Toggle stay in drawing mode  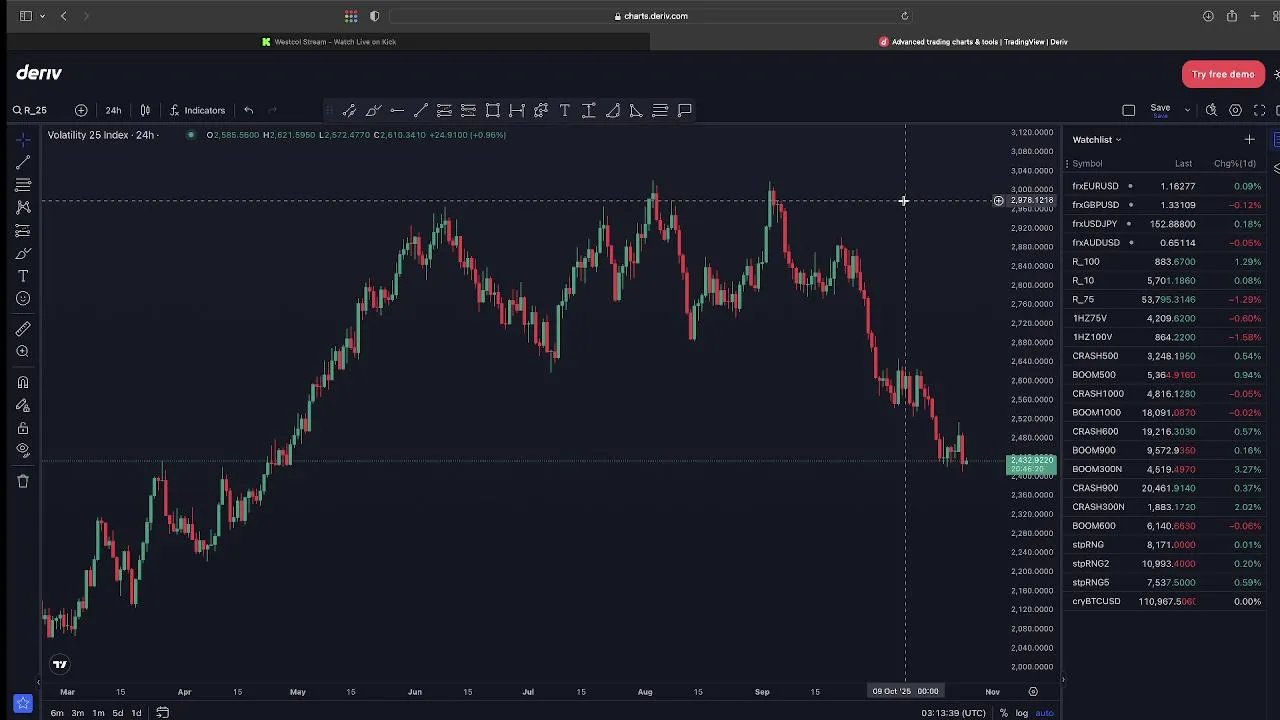23,405
